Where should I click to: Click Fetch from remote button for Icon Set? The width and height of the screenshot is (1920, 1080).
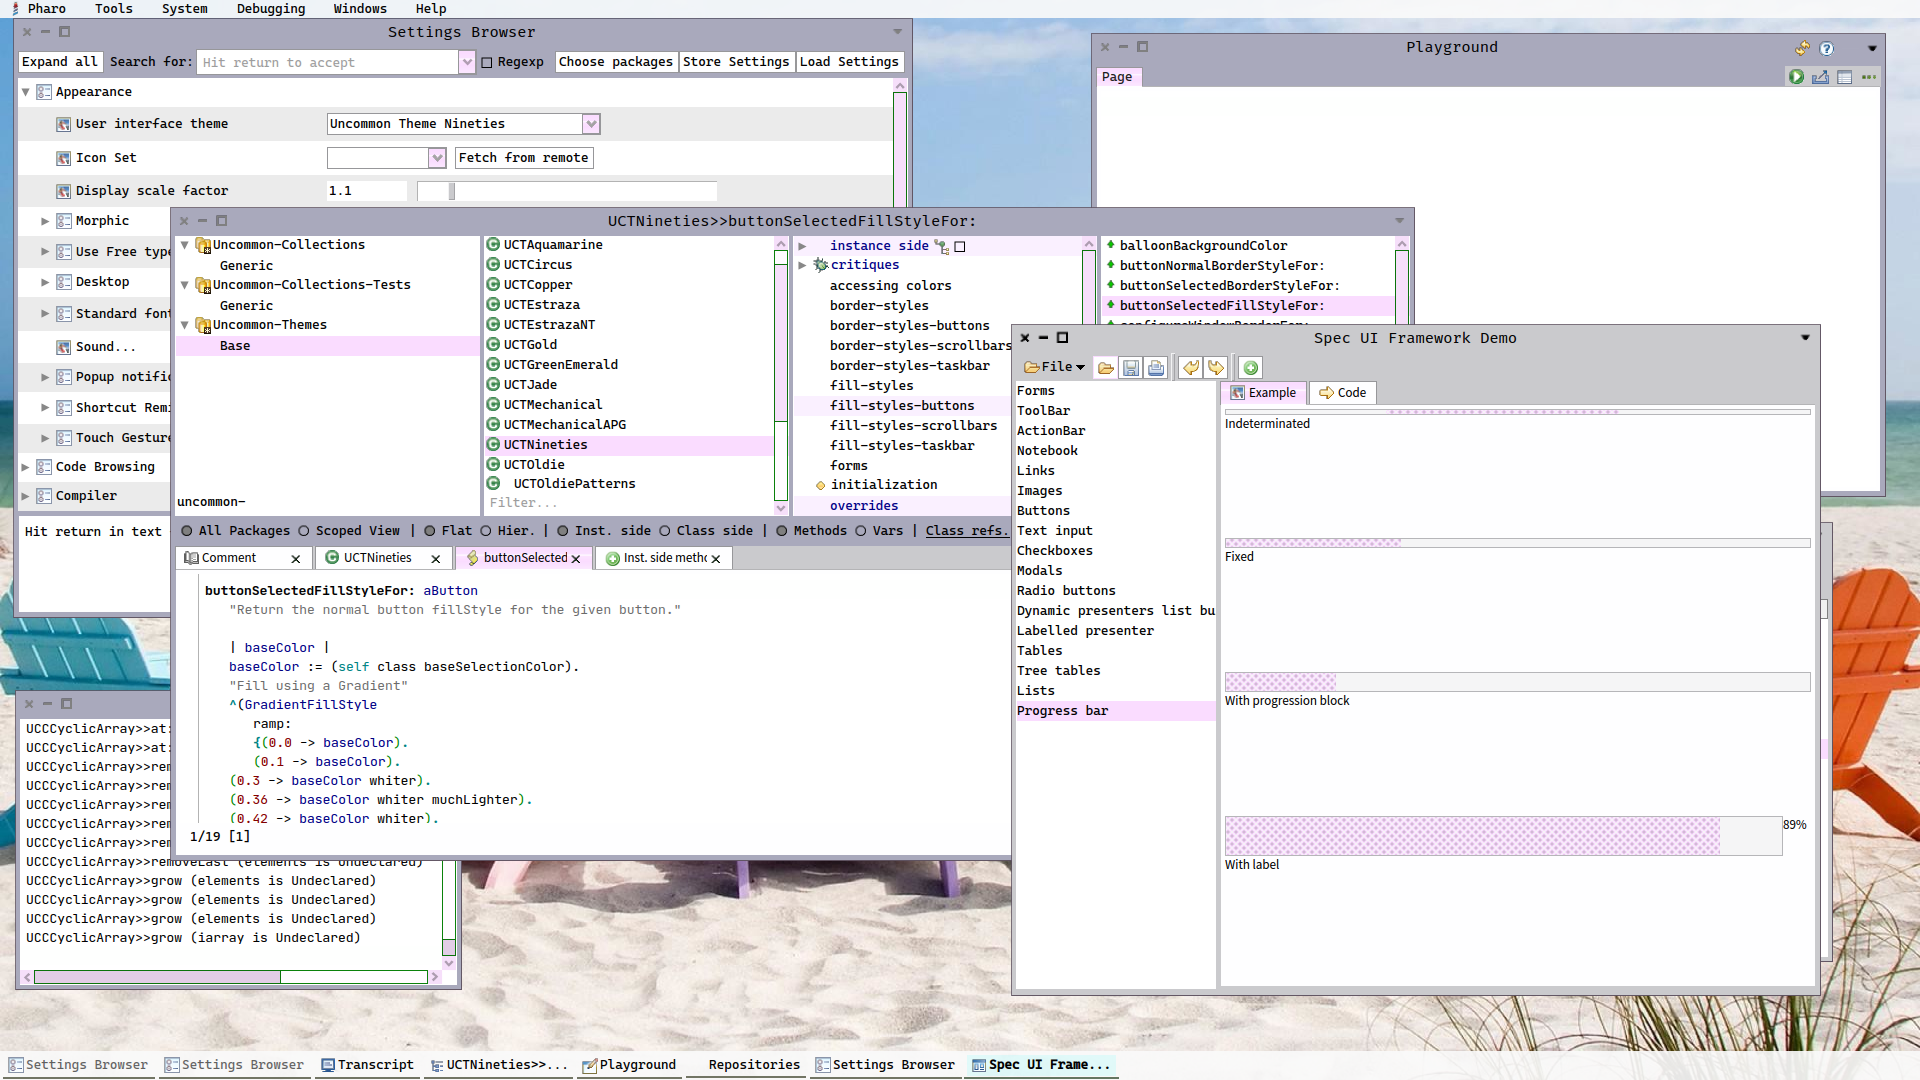coord(522,157)
